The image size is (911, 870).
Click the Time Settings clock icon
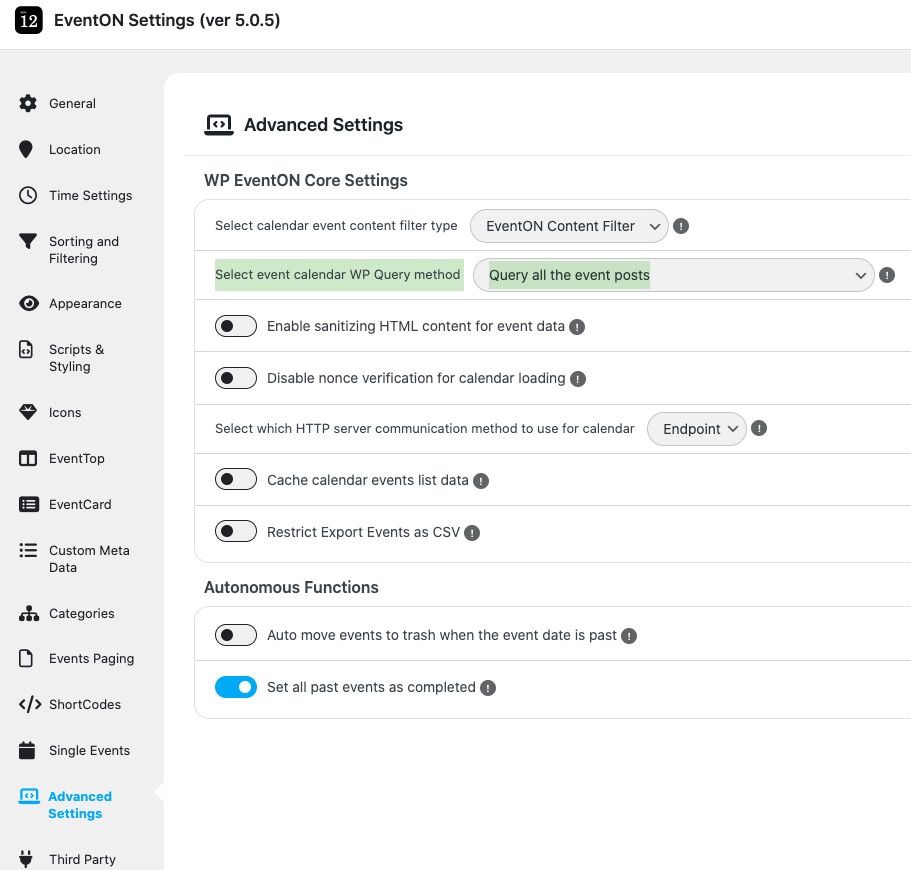(x=28, y=196)
